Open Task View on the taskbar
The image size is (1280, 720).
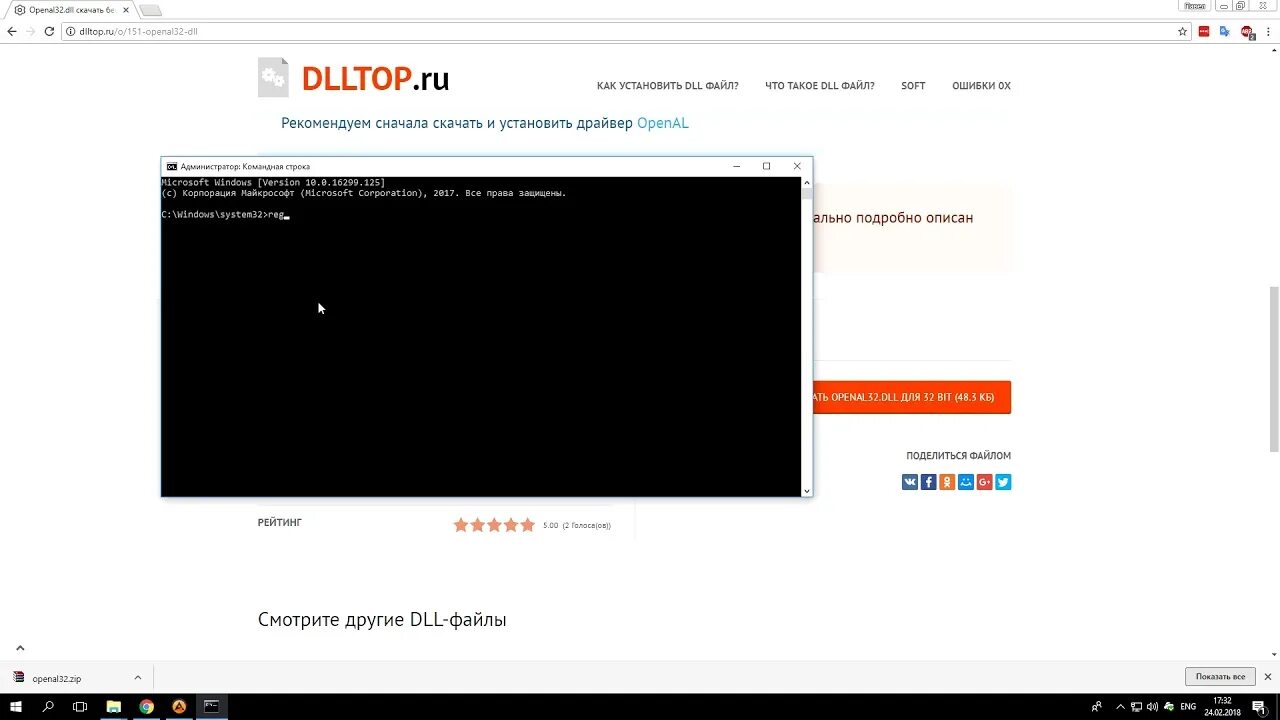[x=80, y=706]
